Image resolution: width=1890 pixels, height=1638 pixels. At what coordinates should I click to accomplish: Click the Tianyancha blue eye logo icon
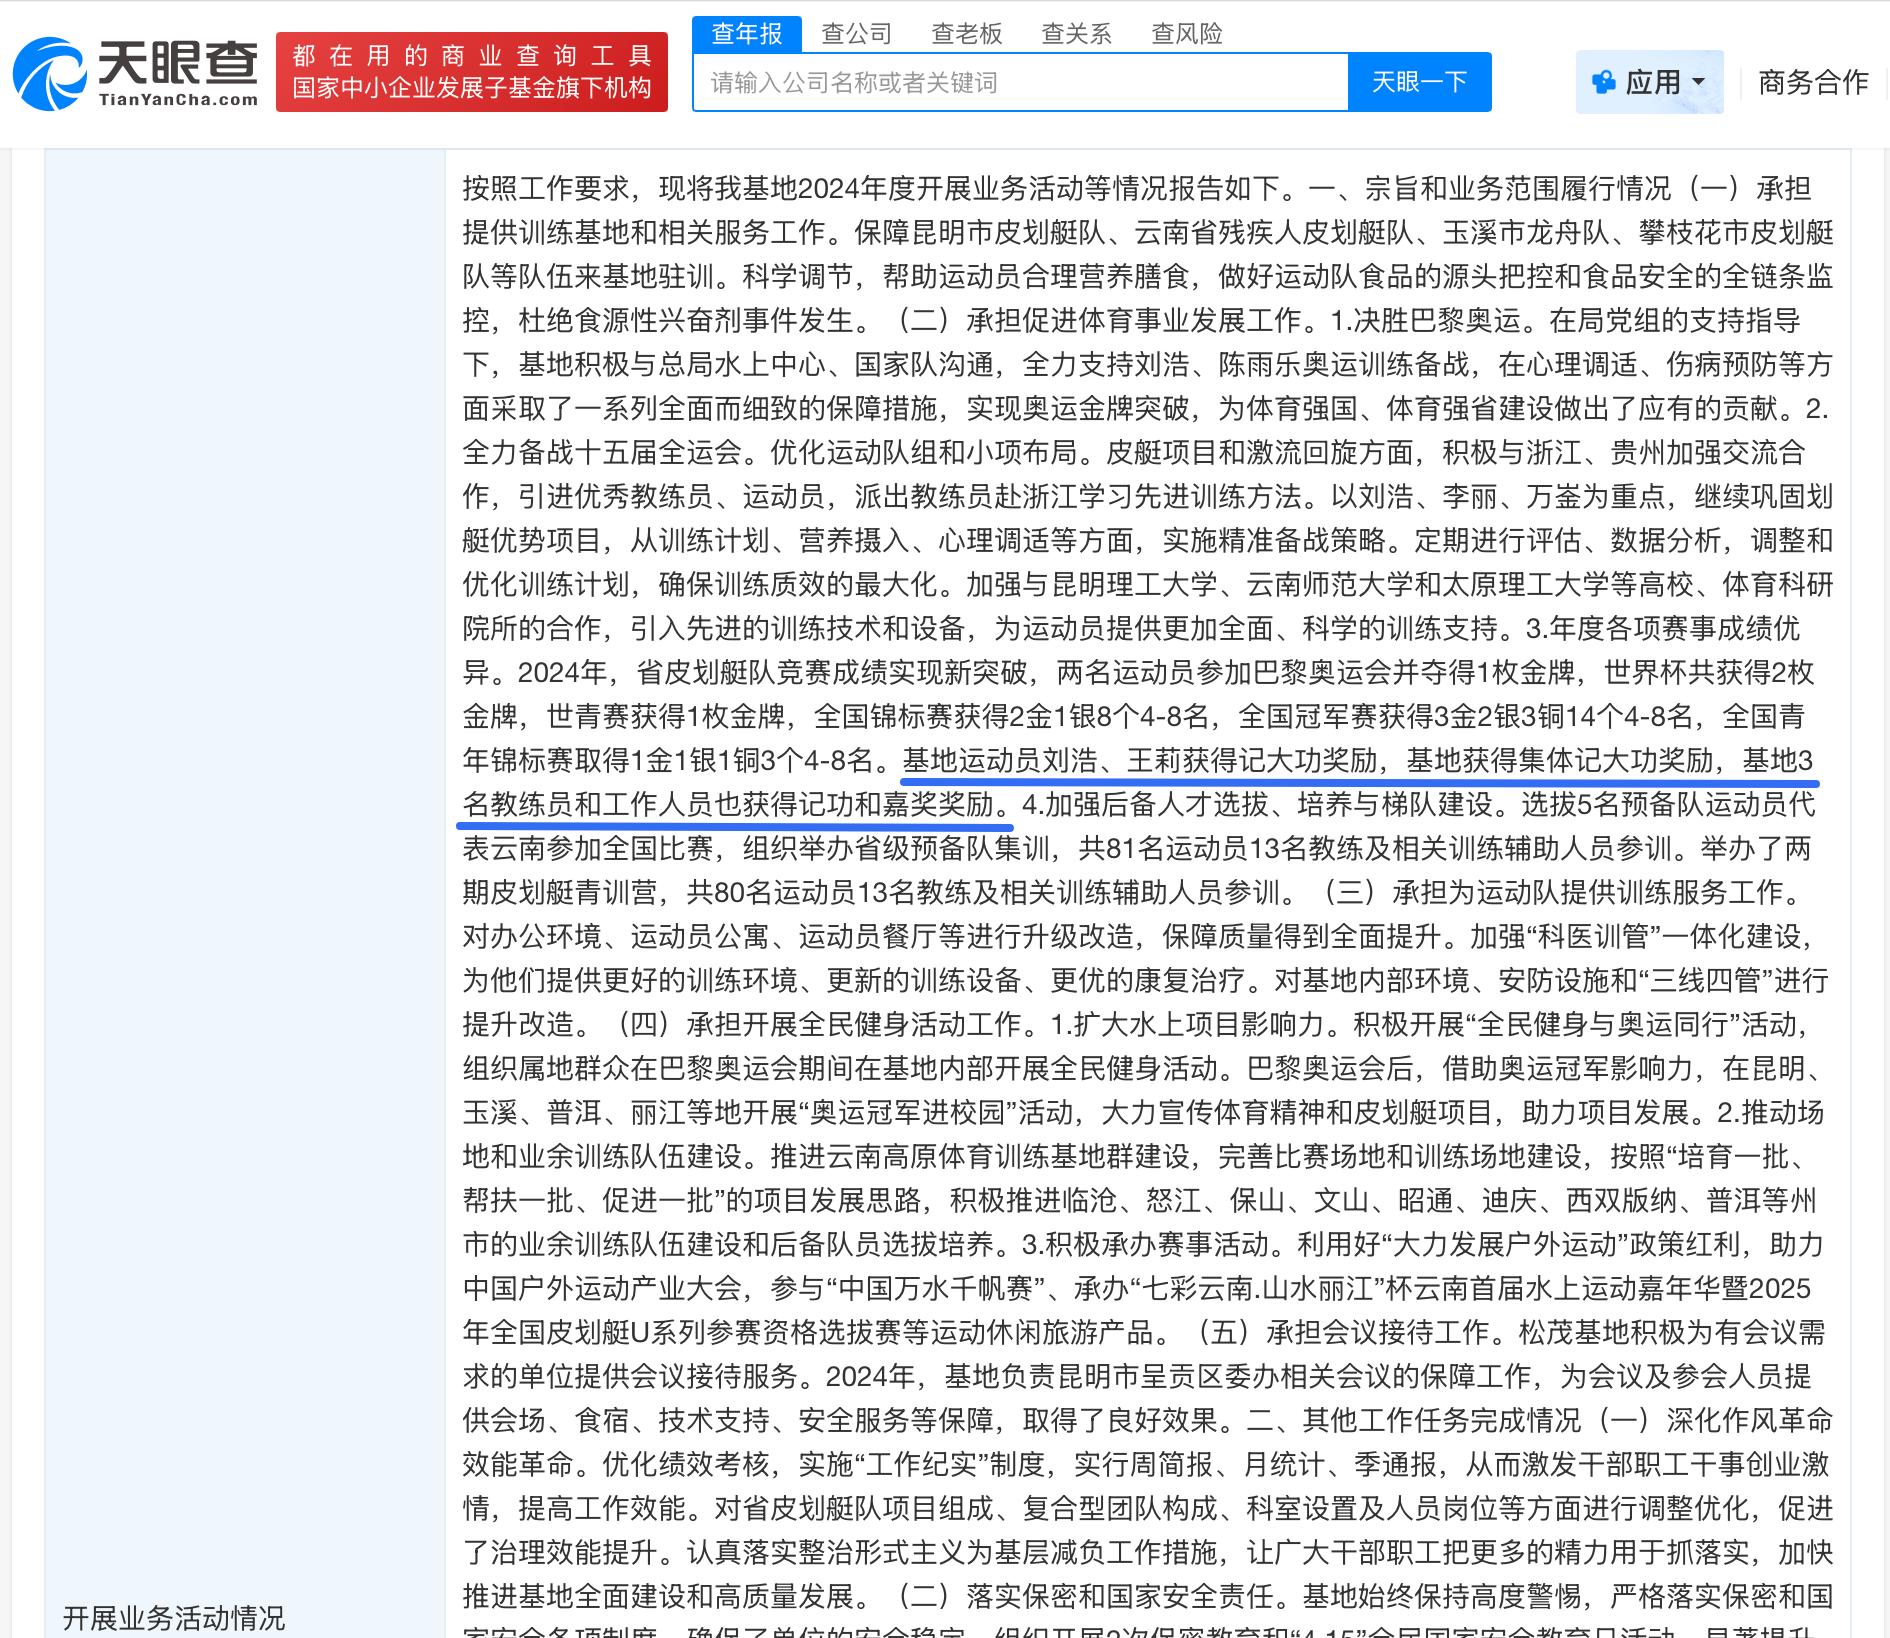click(50, 74)
